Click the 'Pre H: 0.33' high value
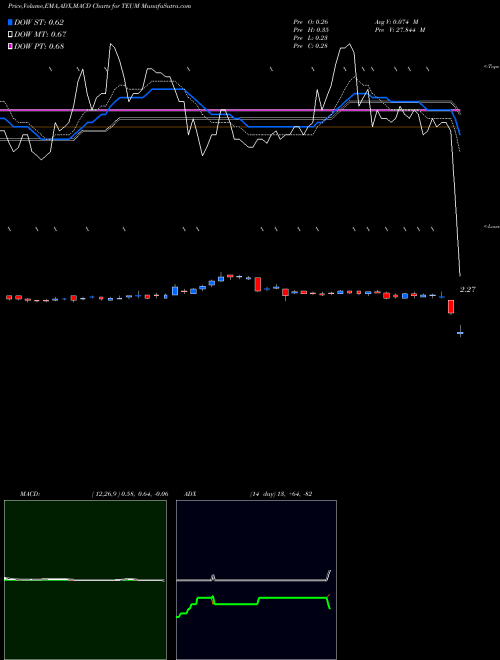 point(311,30)
